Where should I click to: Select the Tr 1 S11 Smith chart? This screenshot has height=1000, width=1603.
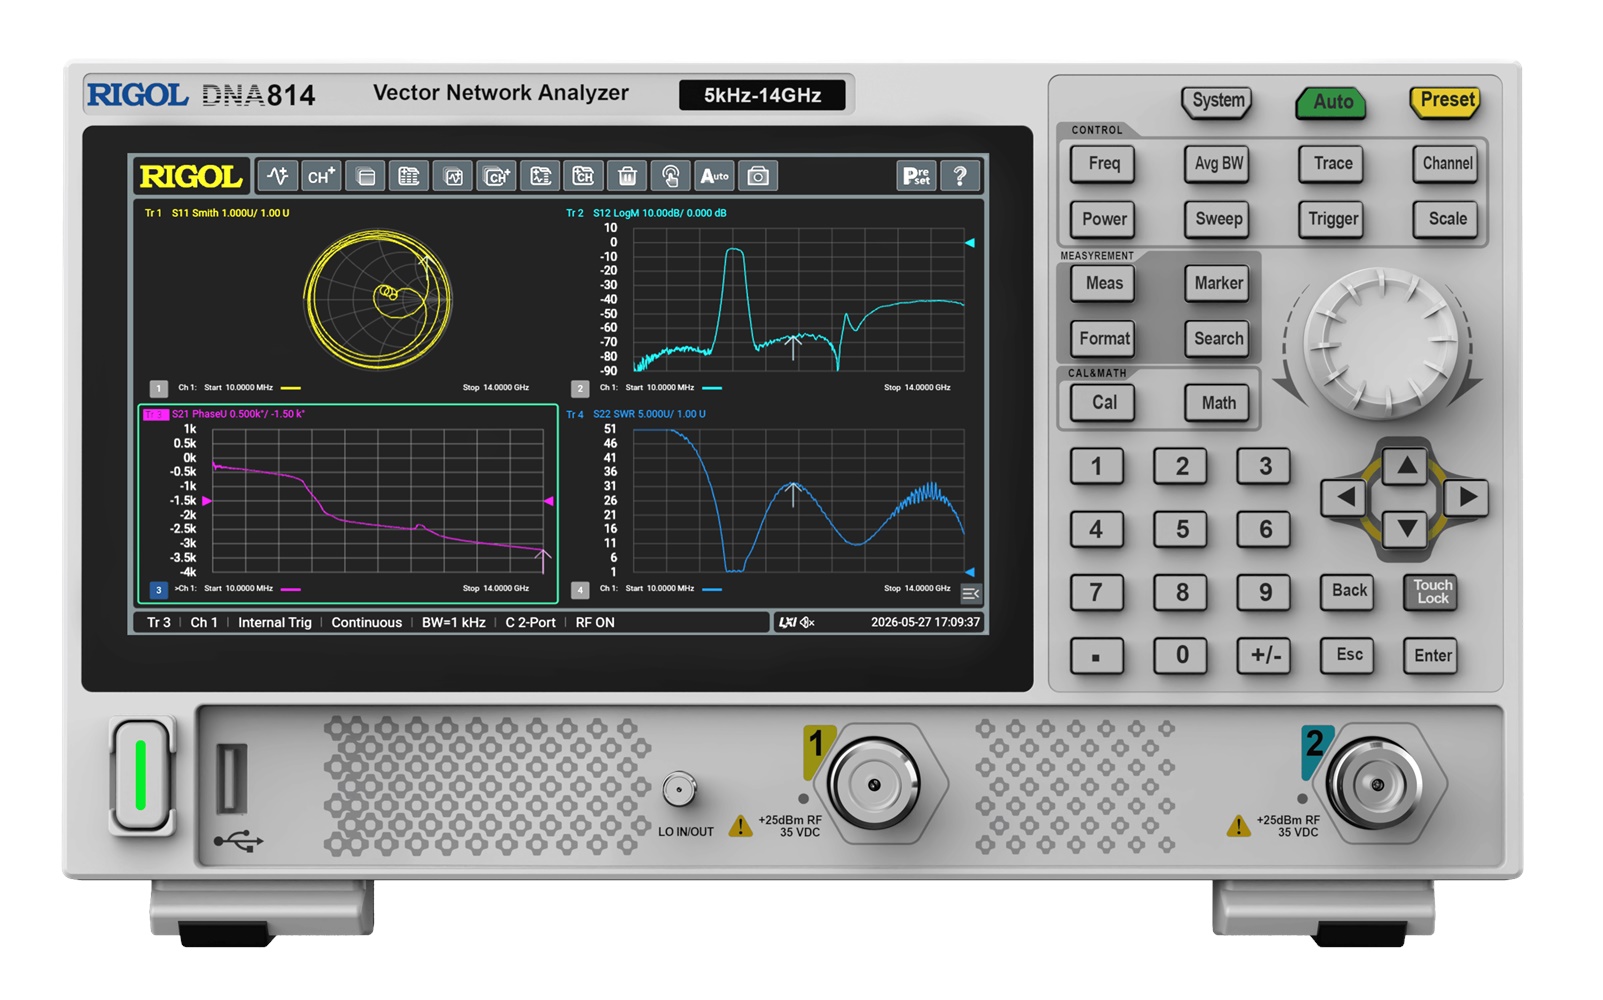click(348, 300)
